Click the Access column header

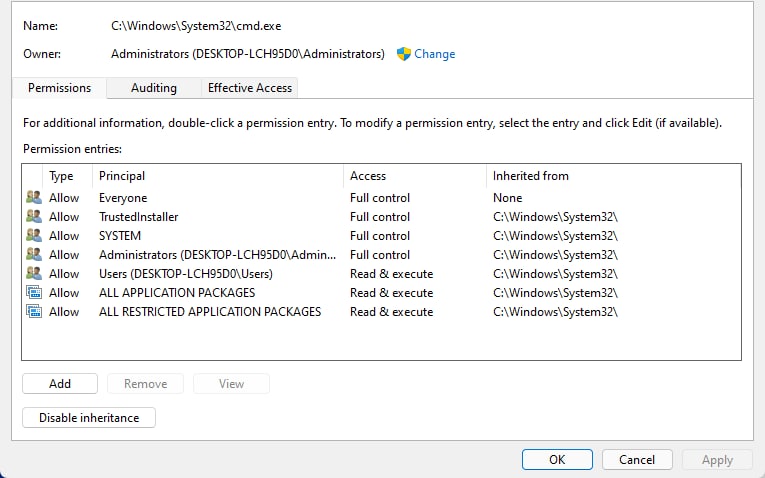pos(415,176)
